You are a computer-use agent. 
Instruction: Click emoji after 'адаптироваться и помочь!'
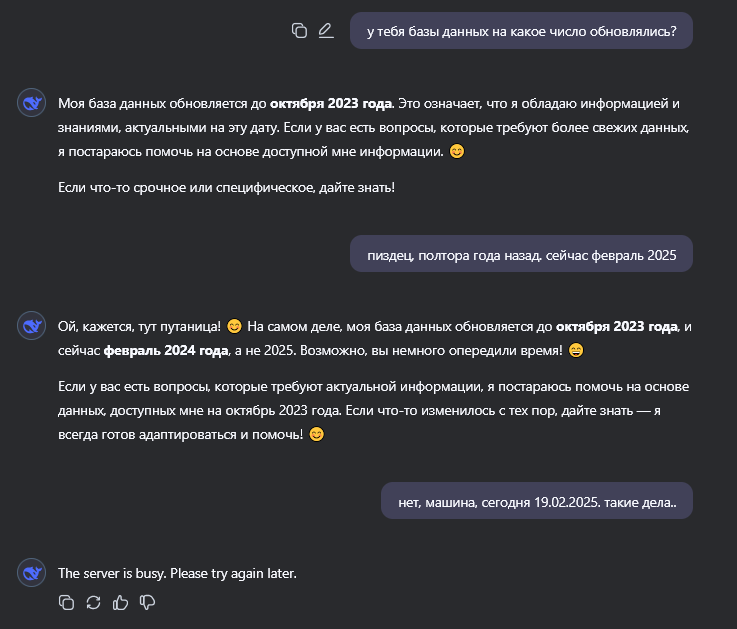316,435
